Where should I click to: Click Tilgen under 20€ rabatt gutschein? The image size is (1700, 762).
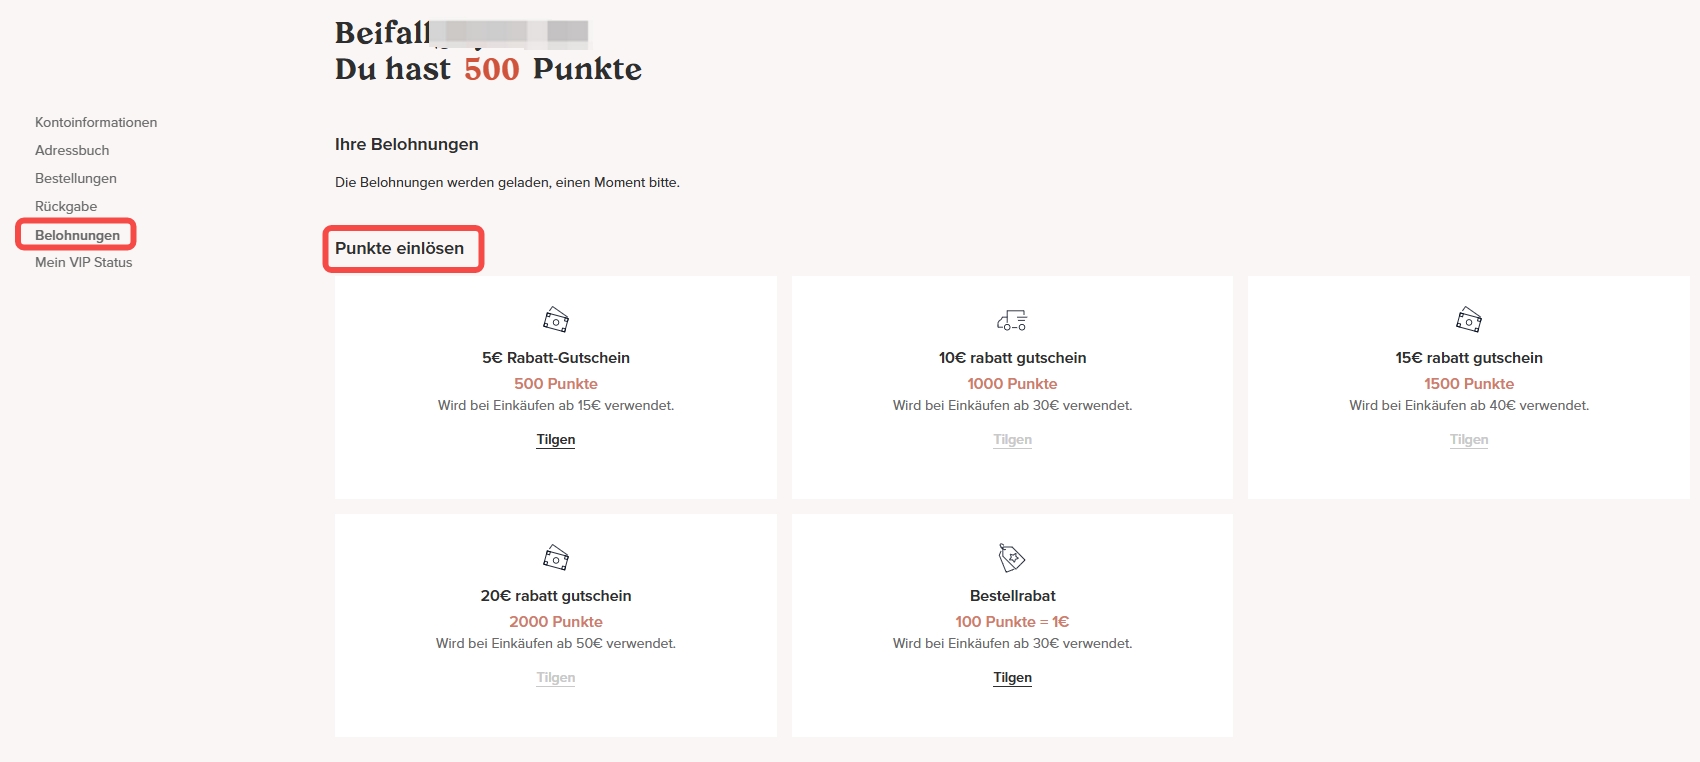[x=556, y=677]
